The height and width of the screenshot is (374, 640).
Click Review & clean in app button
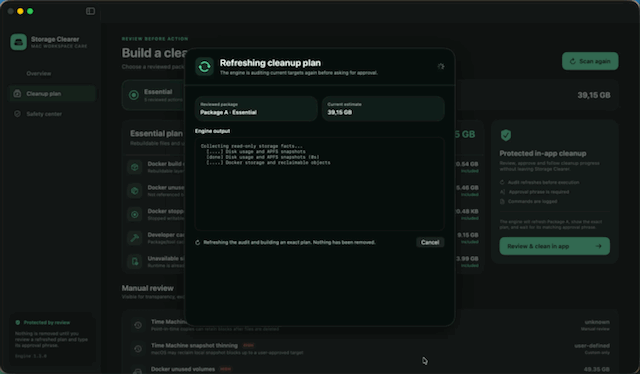[554, 246]
